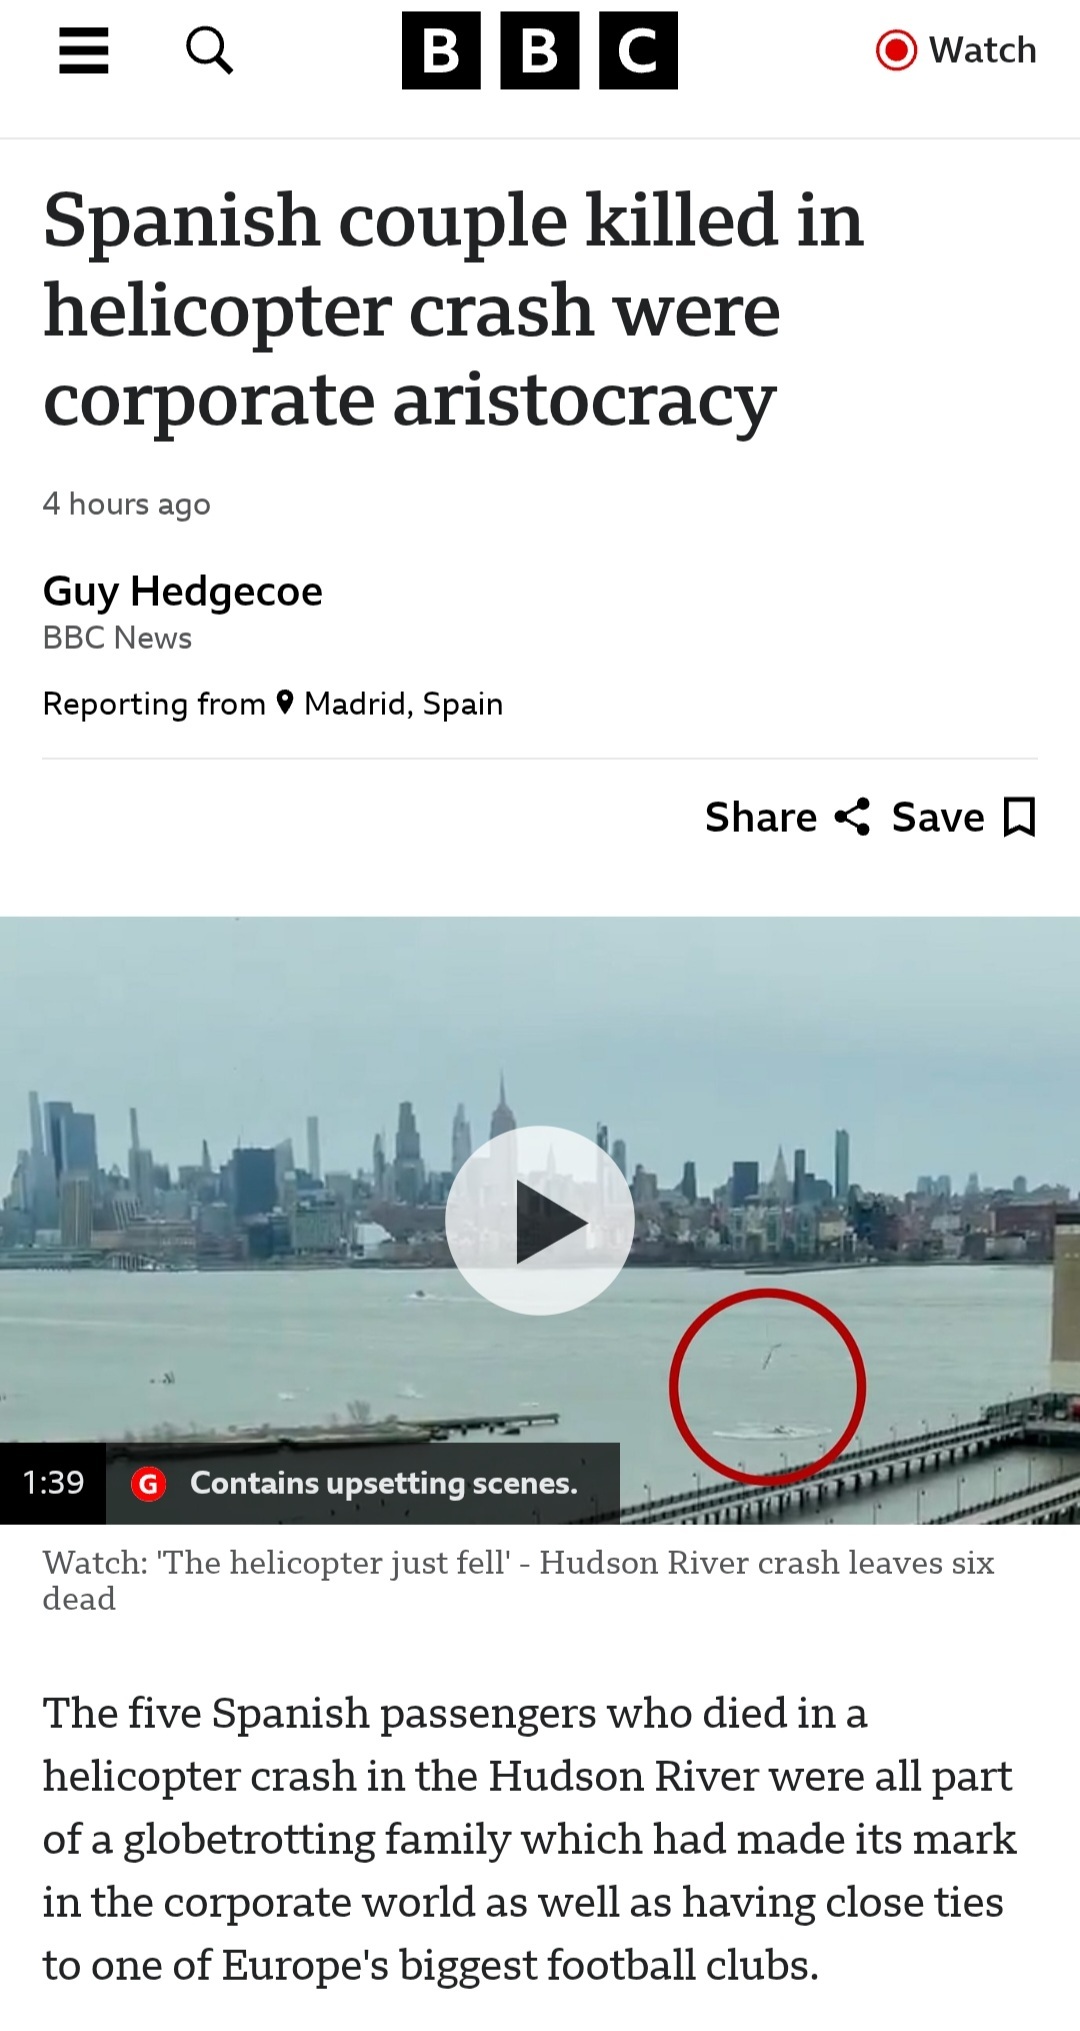Tap the share network icon
This screenshot has height=2031, width=1080.
(852, 817)
